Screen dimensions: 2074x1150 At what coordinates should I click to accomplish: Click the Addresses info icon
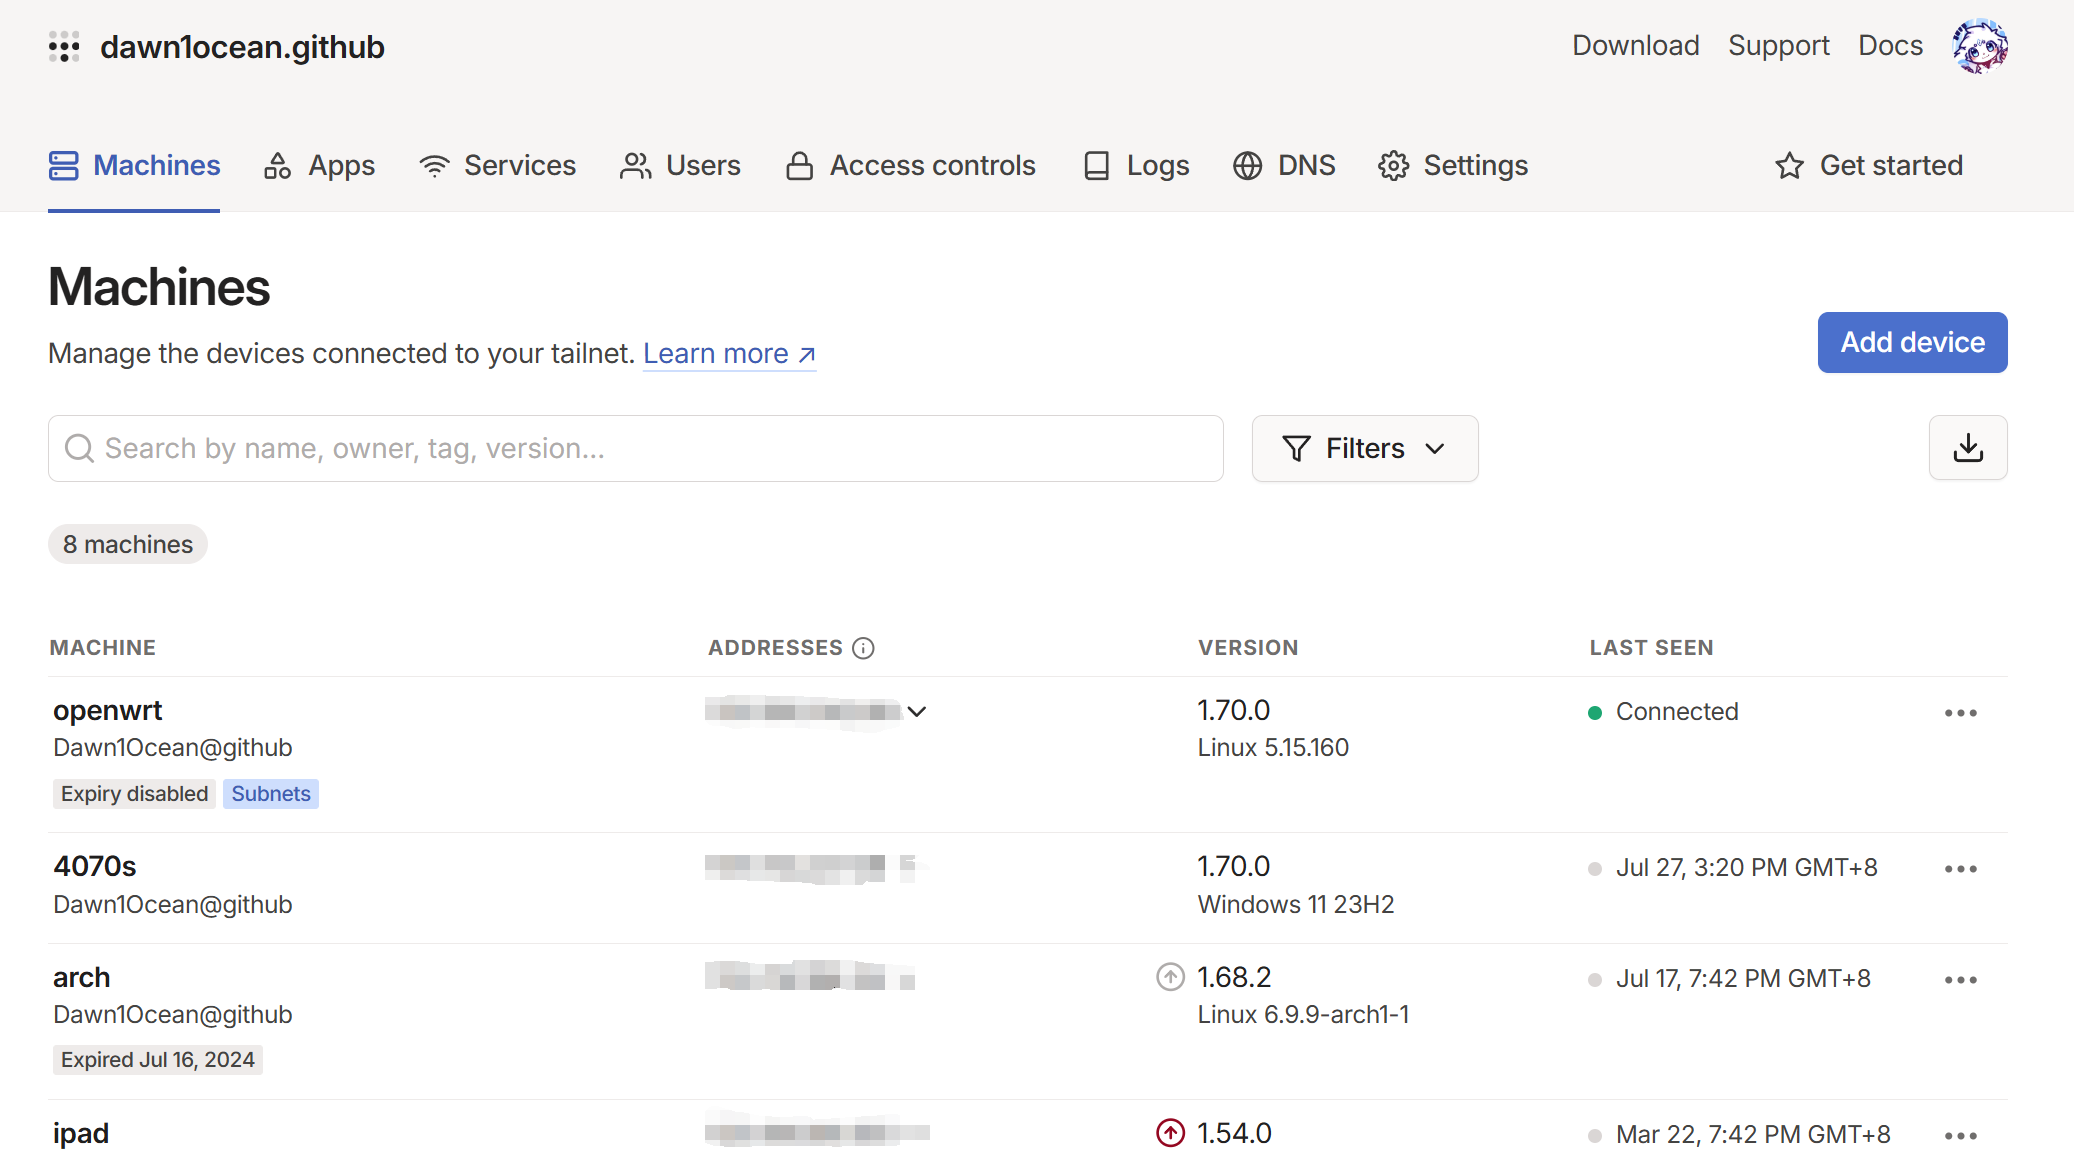click(863, 648)
